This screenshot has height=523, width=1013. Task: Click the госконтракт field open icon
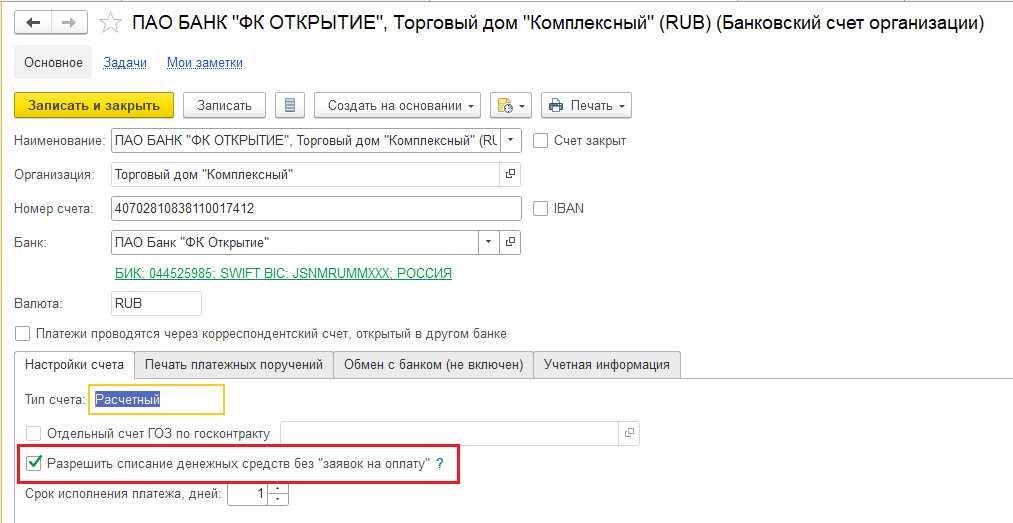[x=629, y=433]
